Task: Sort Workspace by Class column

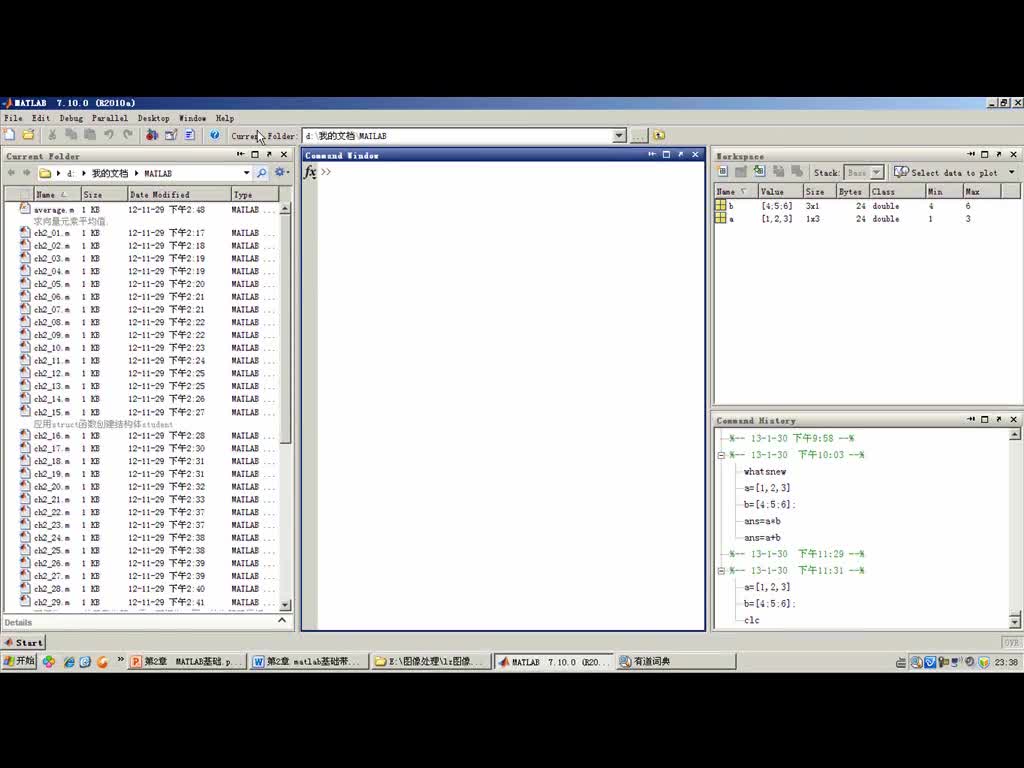Action: point(897,191)
